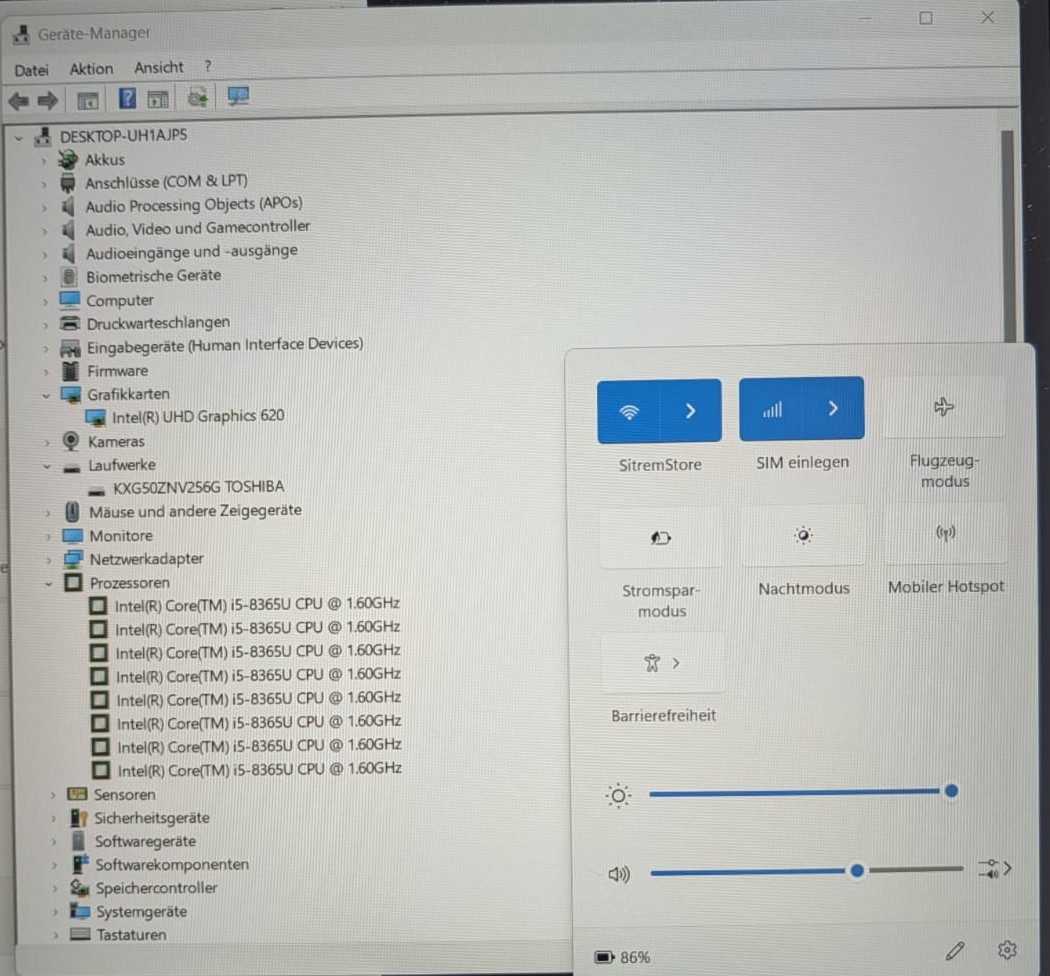Viewport: 1050px width, 976px height.
Task: Expand the Netzwerkadapter tree node
Action: 48,560
